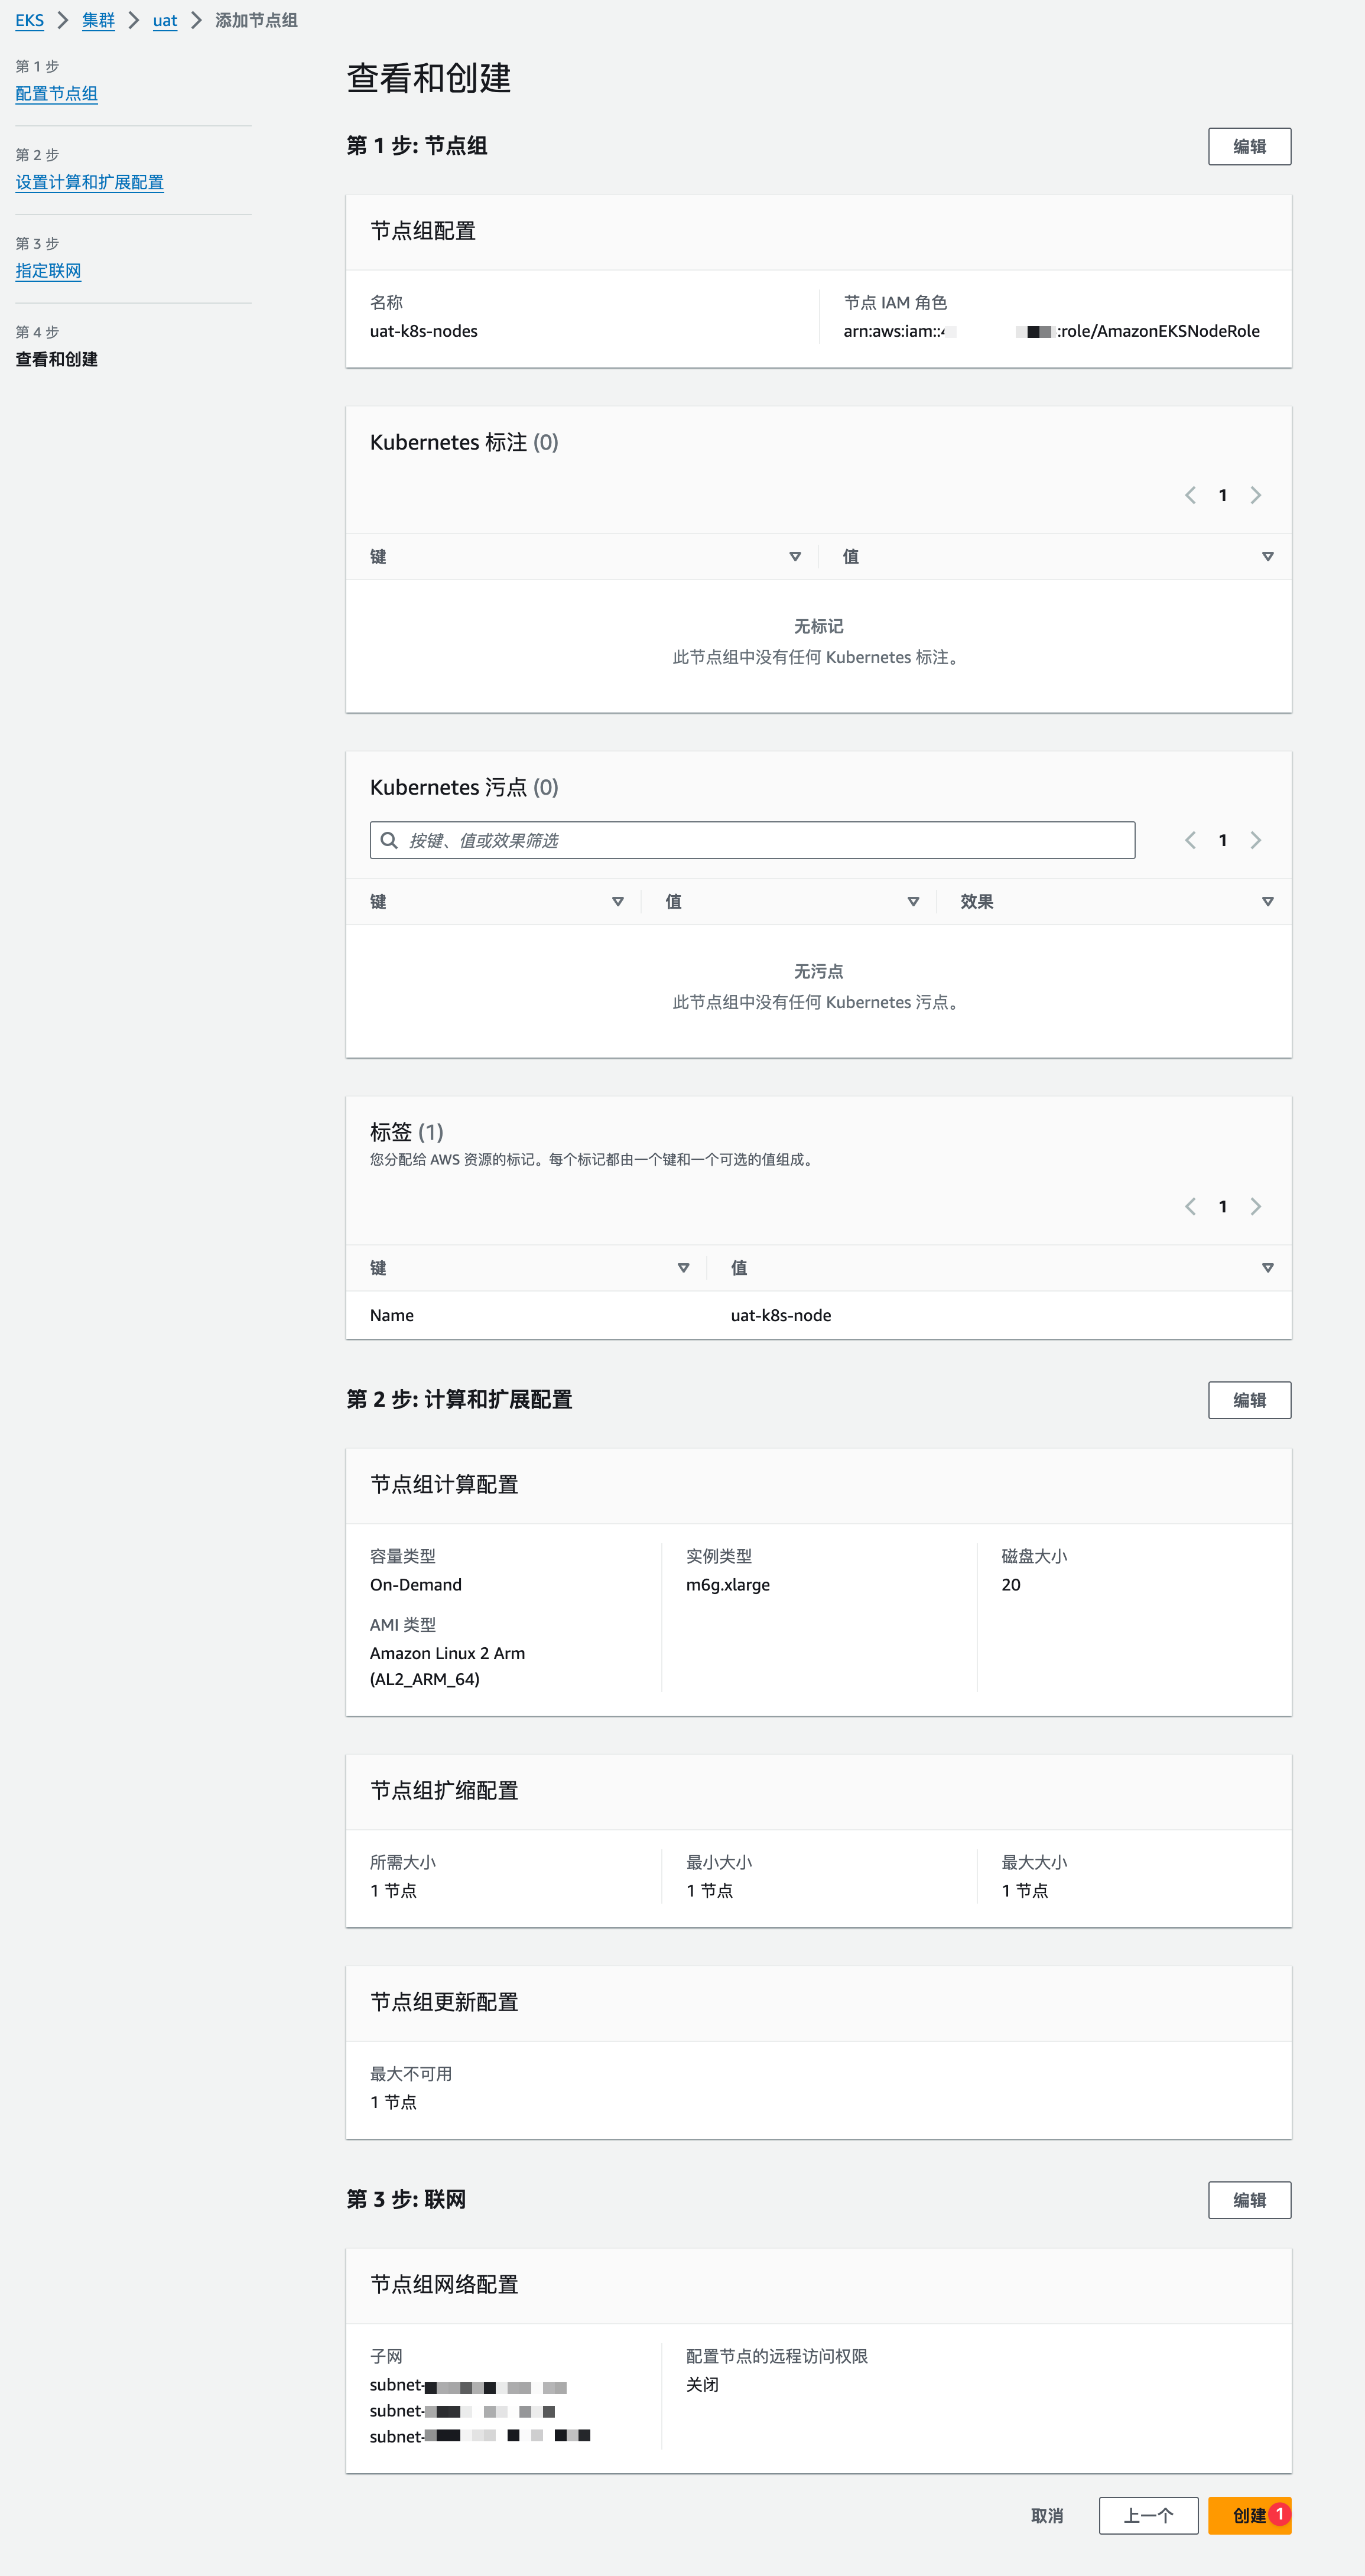
Task: Click the uat-k8s-node tag value
Action: (x=781, y=1315)
